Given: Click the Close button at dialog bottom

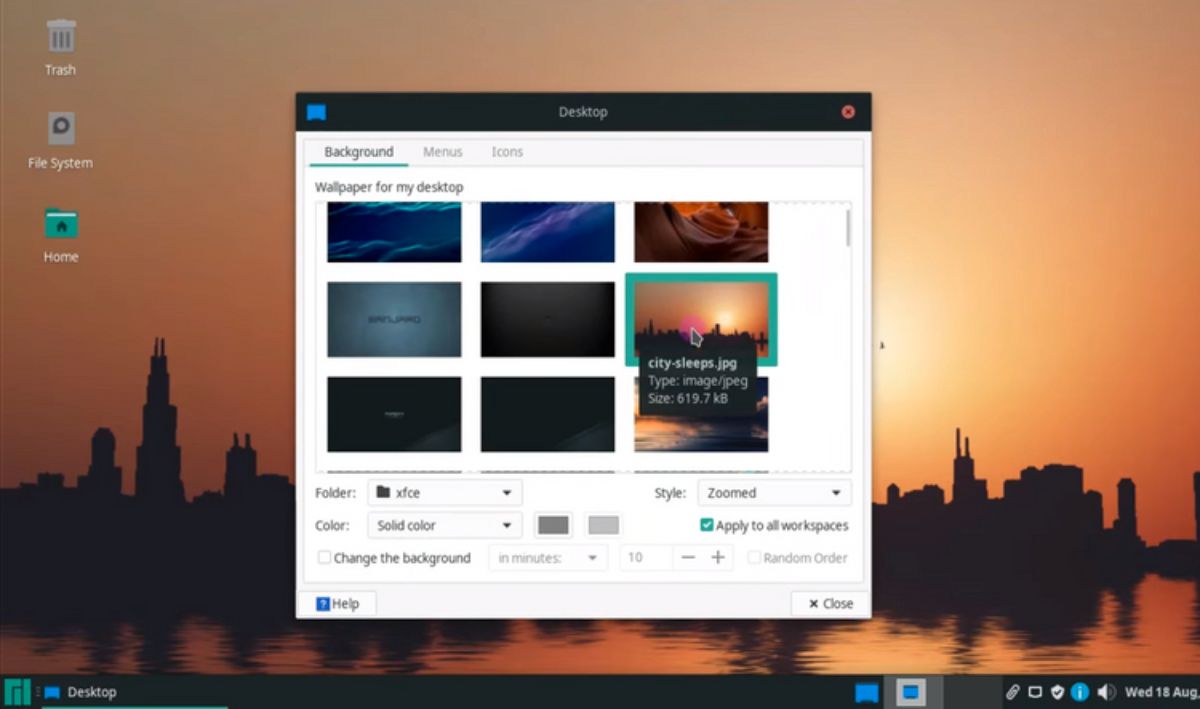Looking at the screenshot, I should click(x=830, y=604).
